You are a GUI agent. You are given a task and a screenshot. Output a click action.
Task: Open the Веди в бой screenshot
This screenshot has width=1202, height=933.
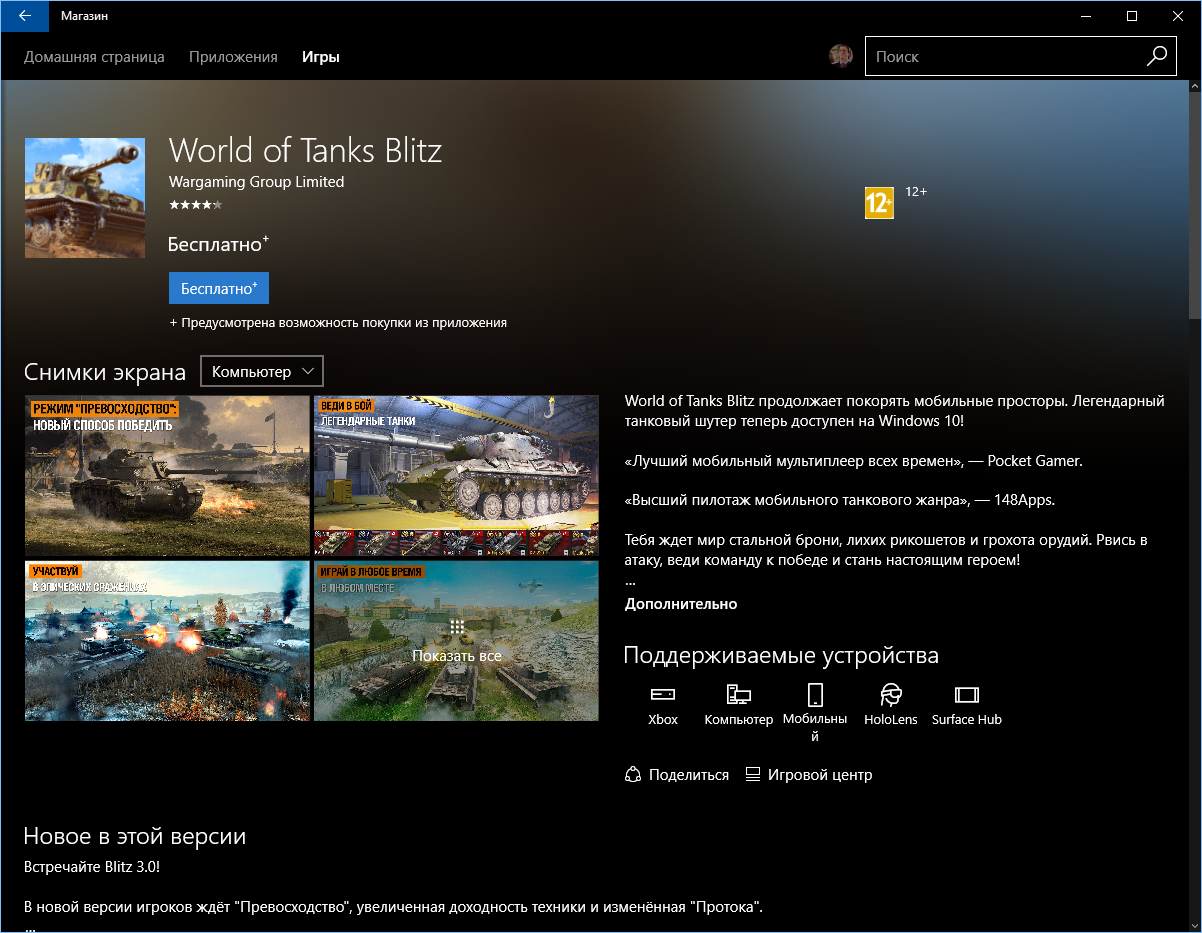click(x=456, y=475)
